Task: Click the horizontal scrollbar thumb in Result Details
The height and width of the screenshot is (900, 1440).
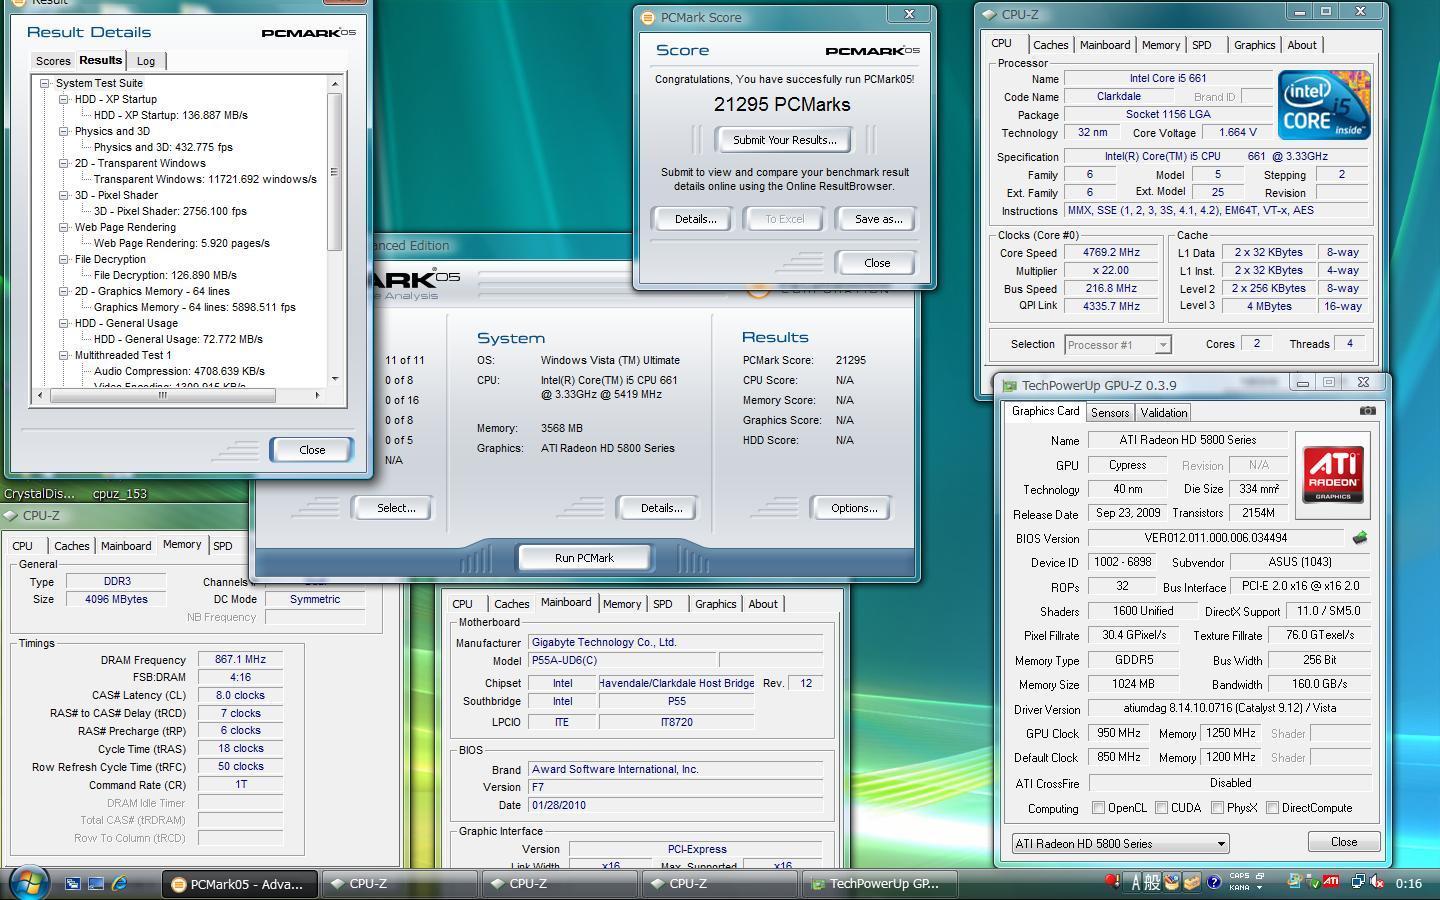Action: click(162, 395)
